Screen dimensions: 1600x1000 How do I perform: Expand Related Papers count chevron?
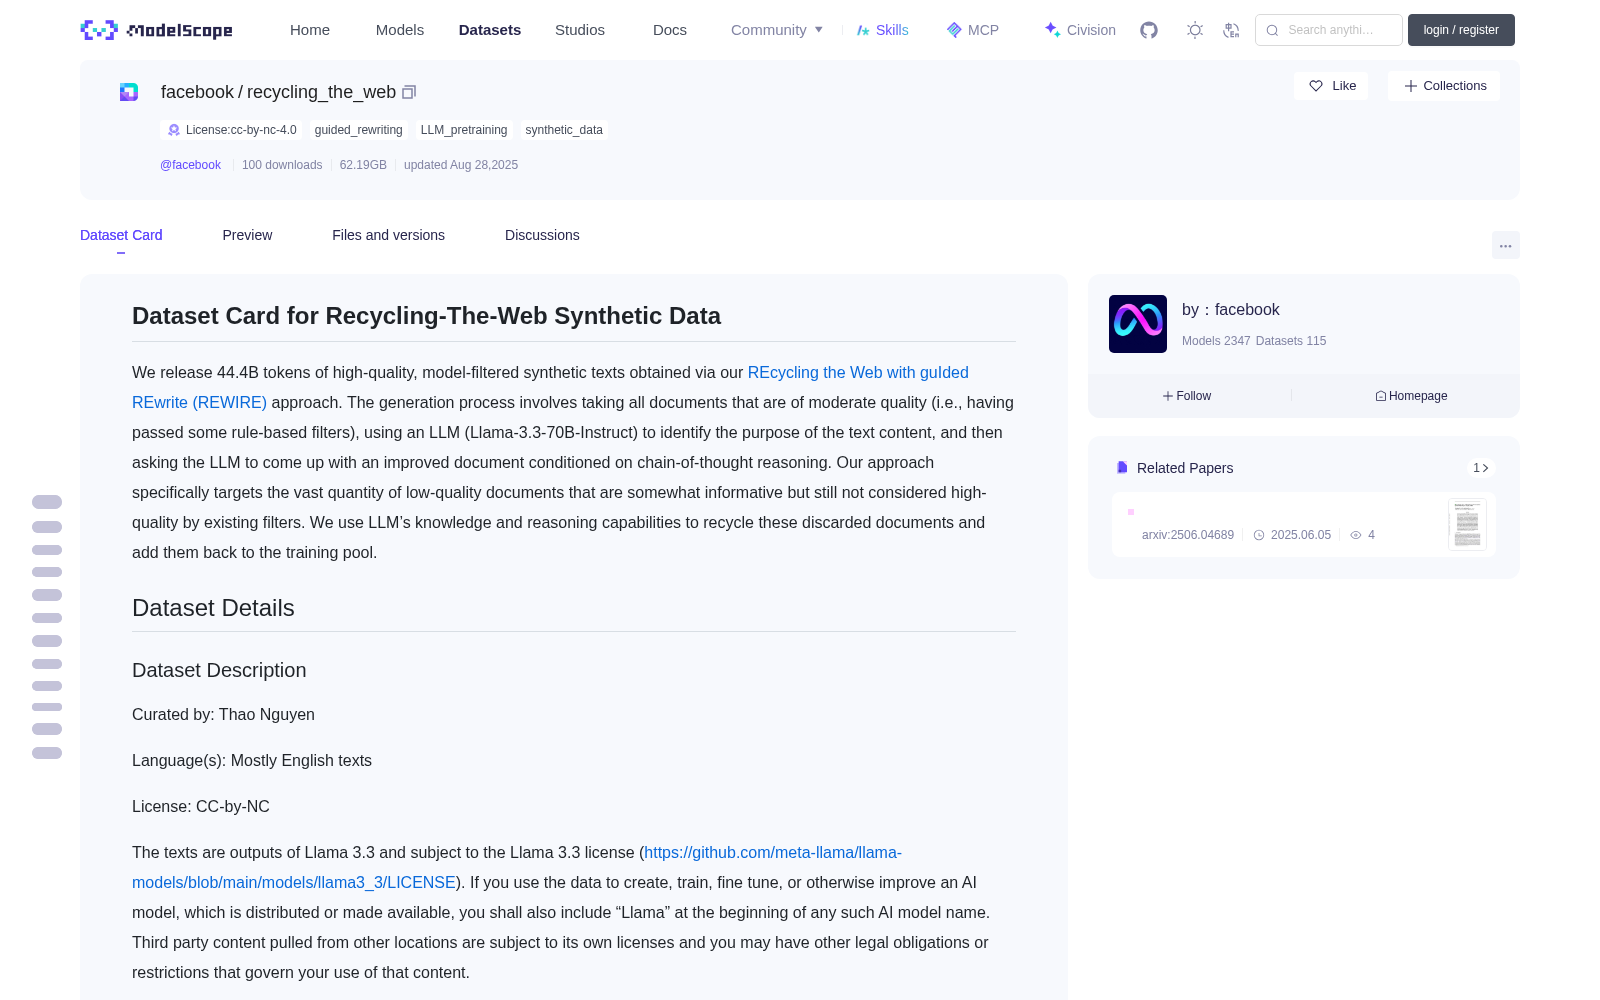(x=1481, y=468)
